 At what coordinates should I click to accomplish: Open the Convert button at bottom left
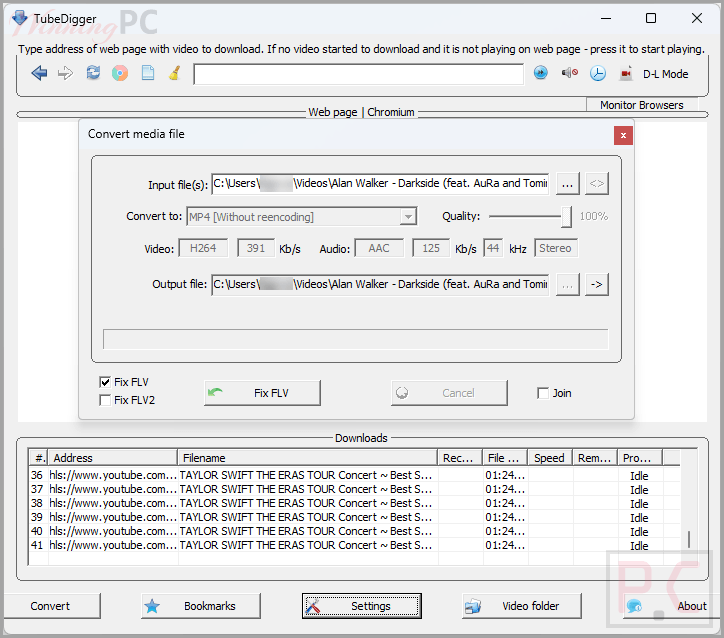(50, 606)
